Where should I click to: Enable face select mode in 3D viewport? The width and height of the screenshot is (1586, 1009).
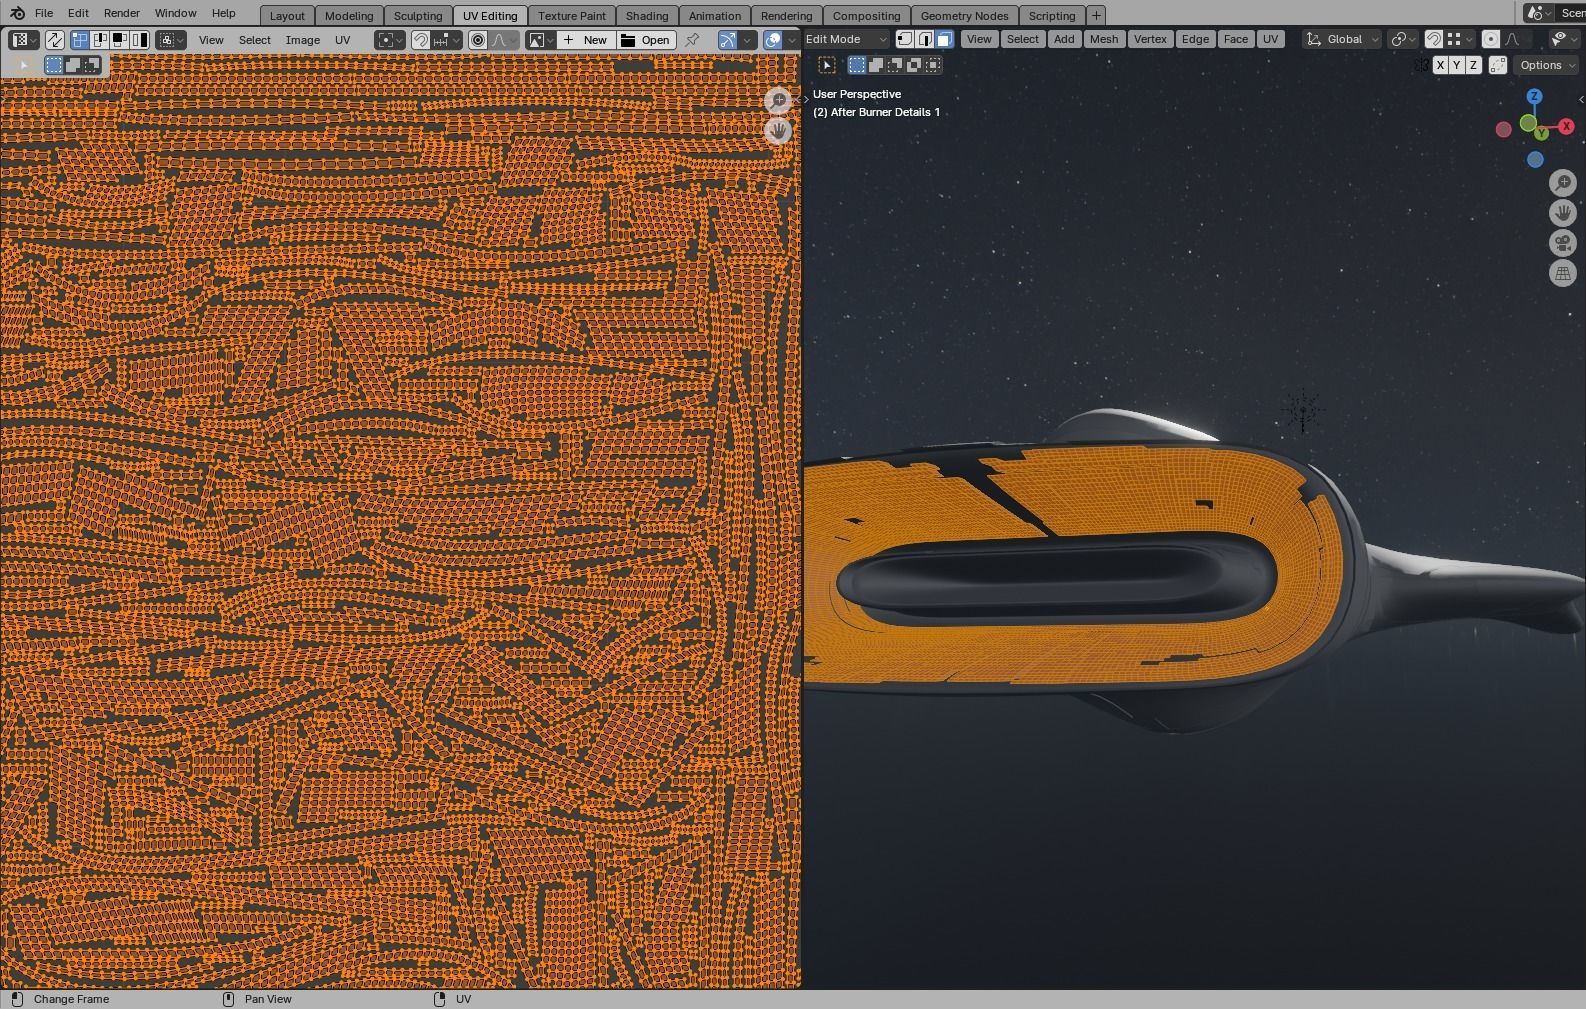click(945, 39)
